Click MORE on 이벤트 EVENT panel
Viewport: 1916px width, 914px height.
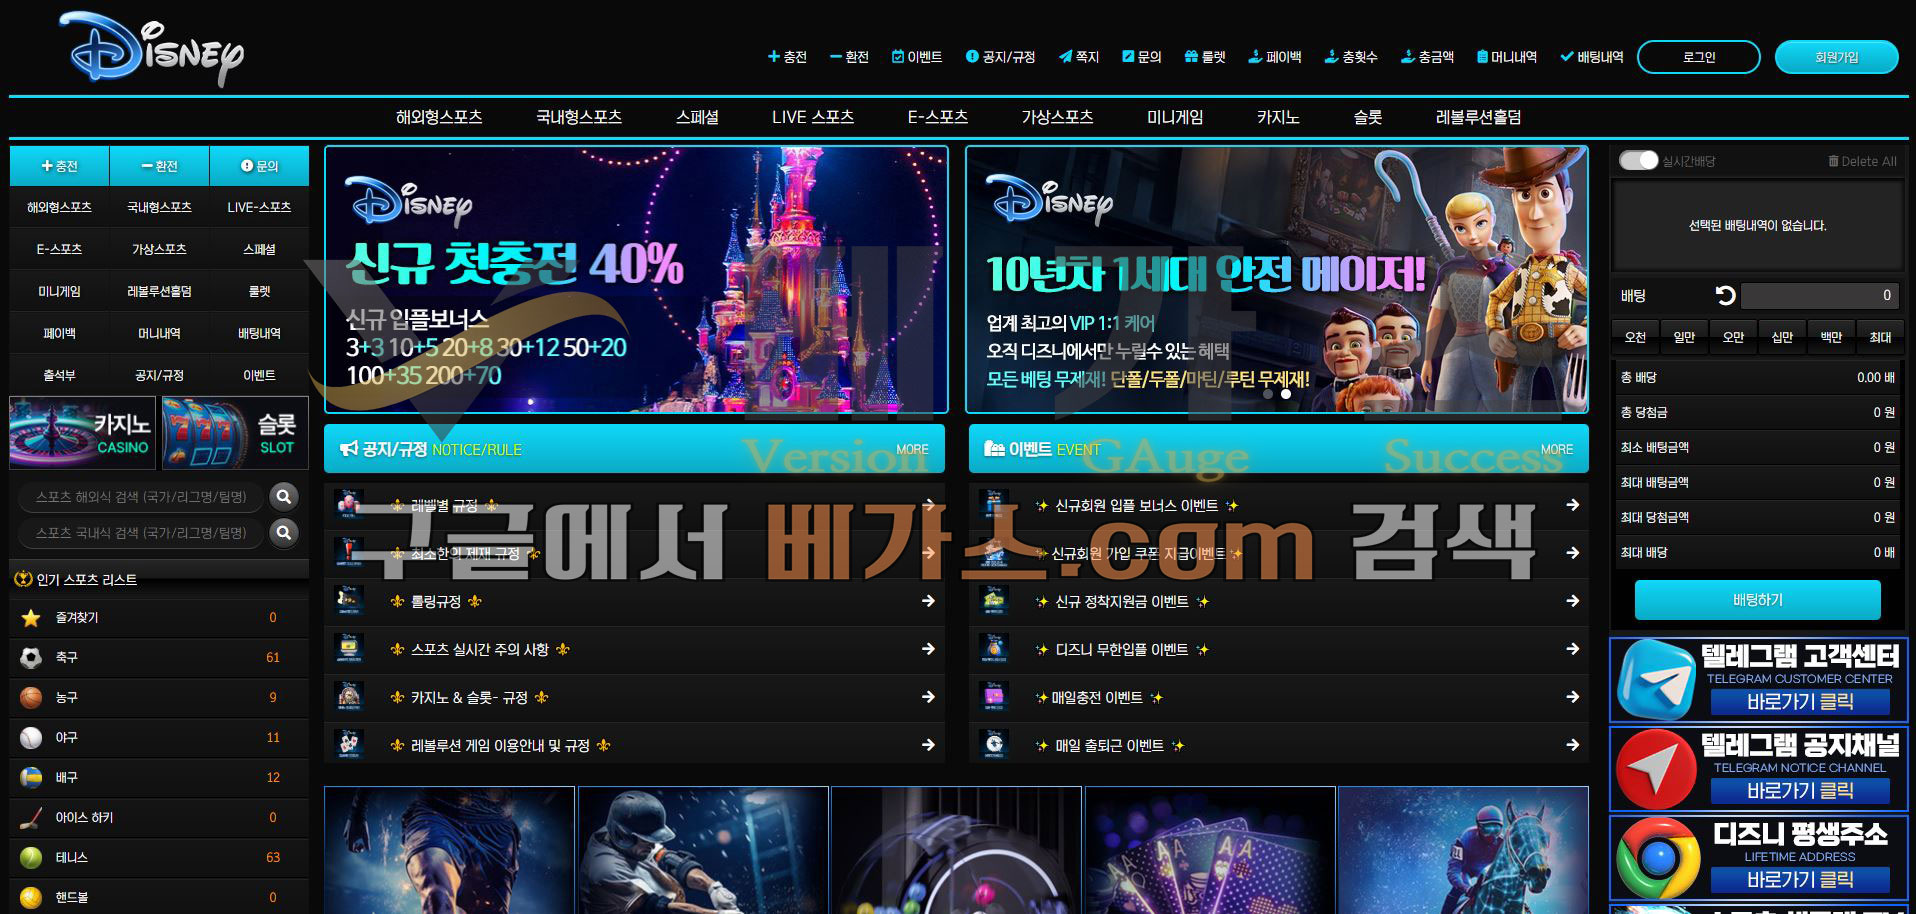point(1556,450)
